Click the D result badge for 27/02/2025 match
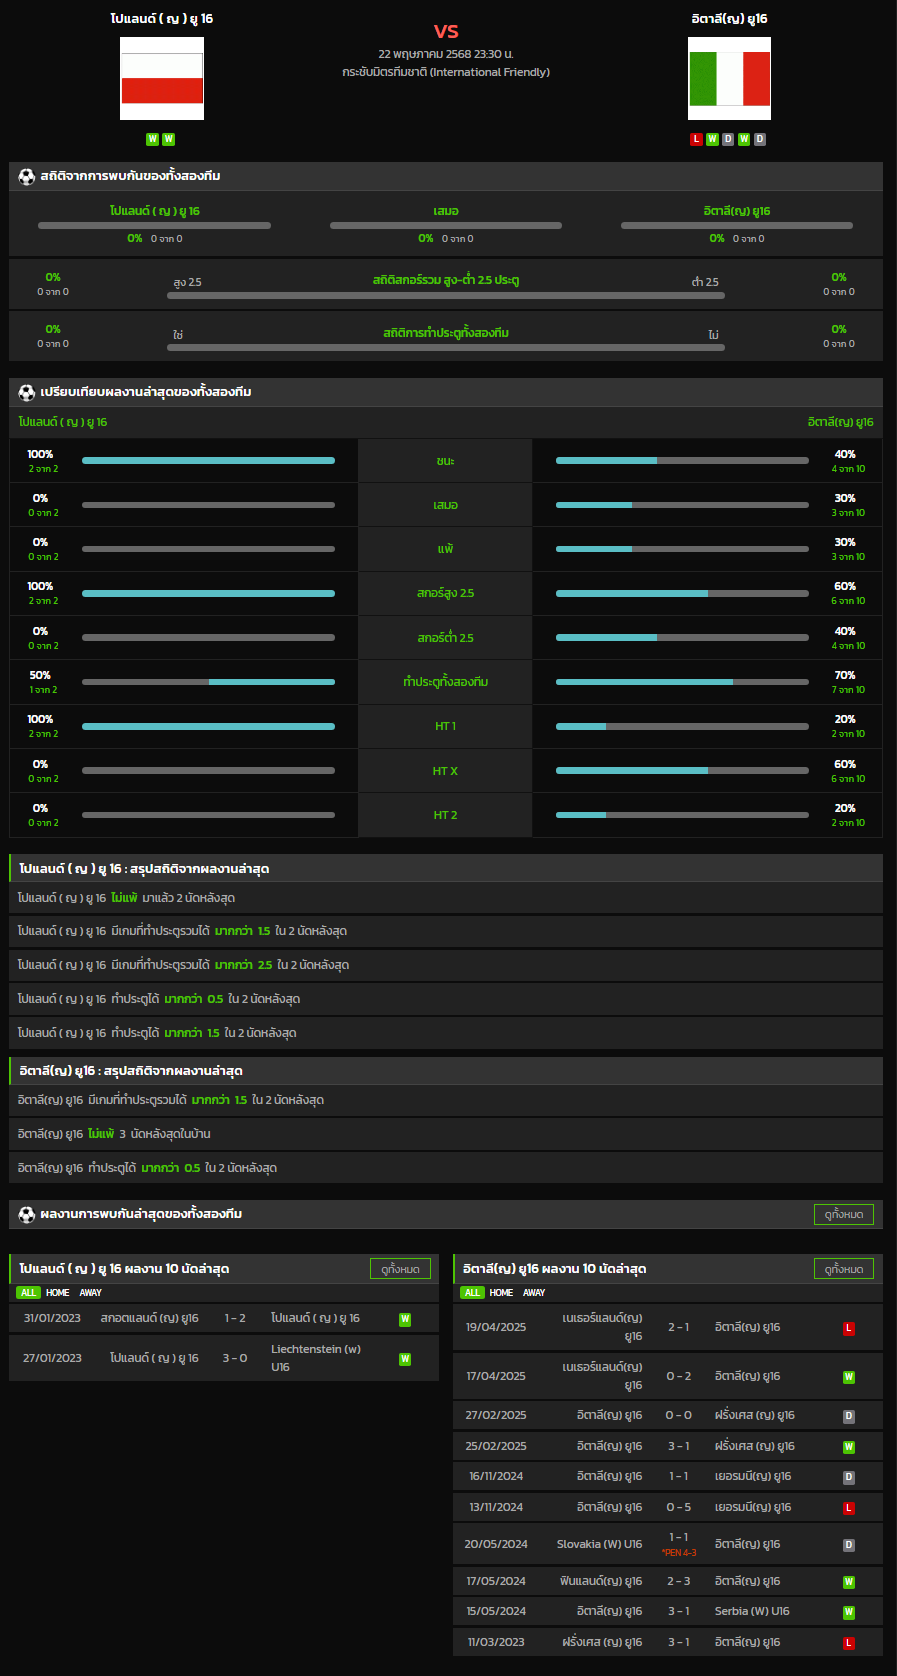 (x=849, y=1416)
